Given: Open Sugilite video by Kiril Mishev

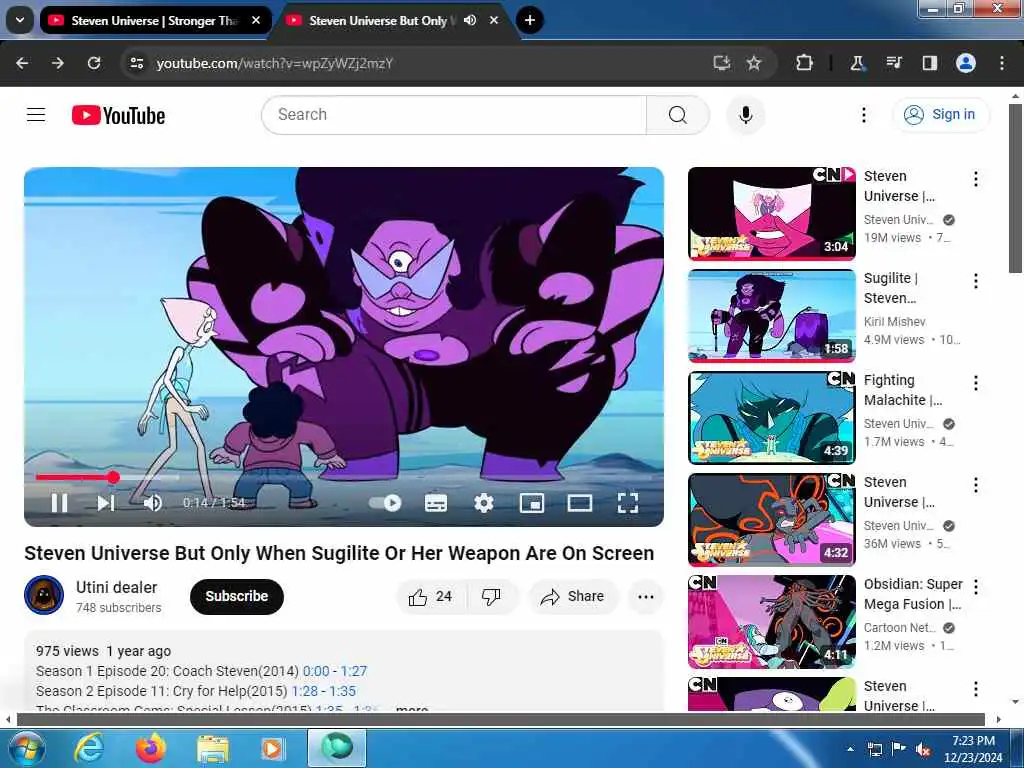Looking at the screenshot, I should (772, 315).
